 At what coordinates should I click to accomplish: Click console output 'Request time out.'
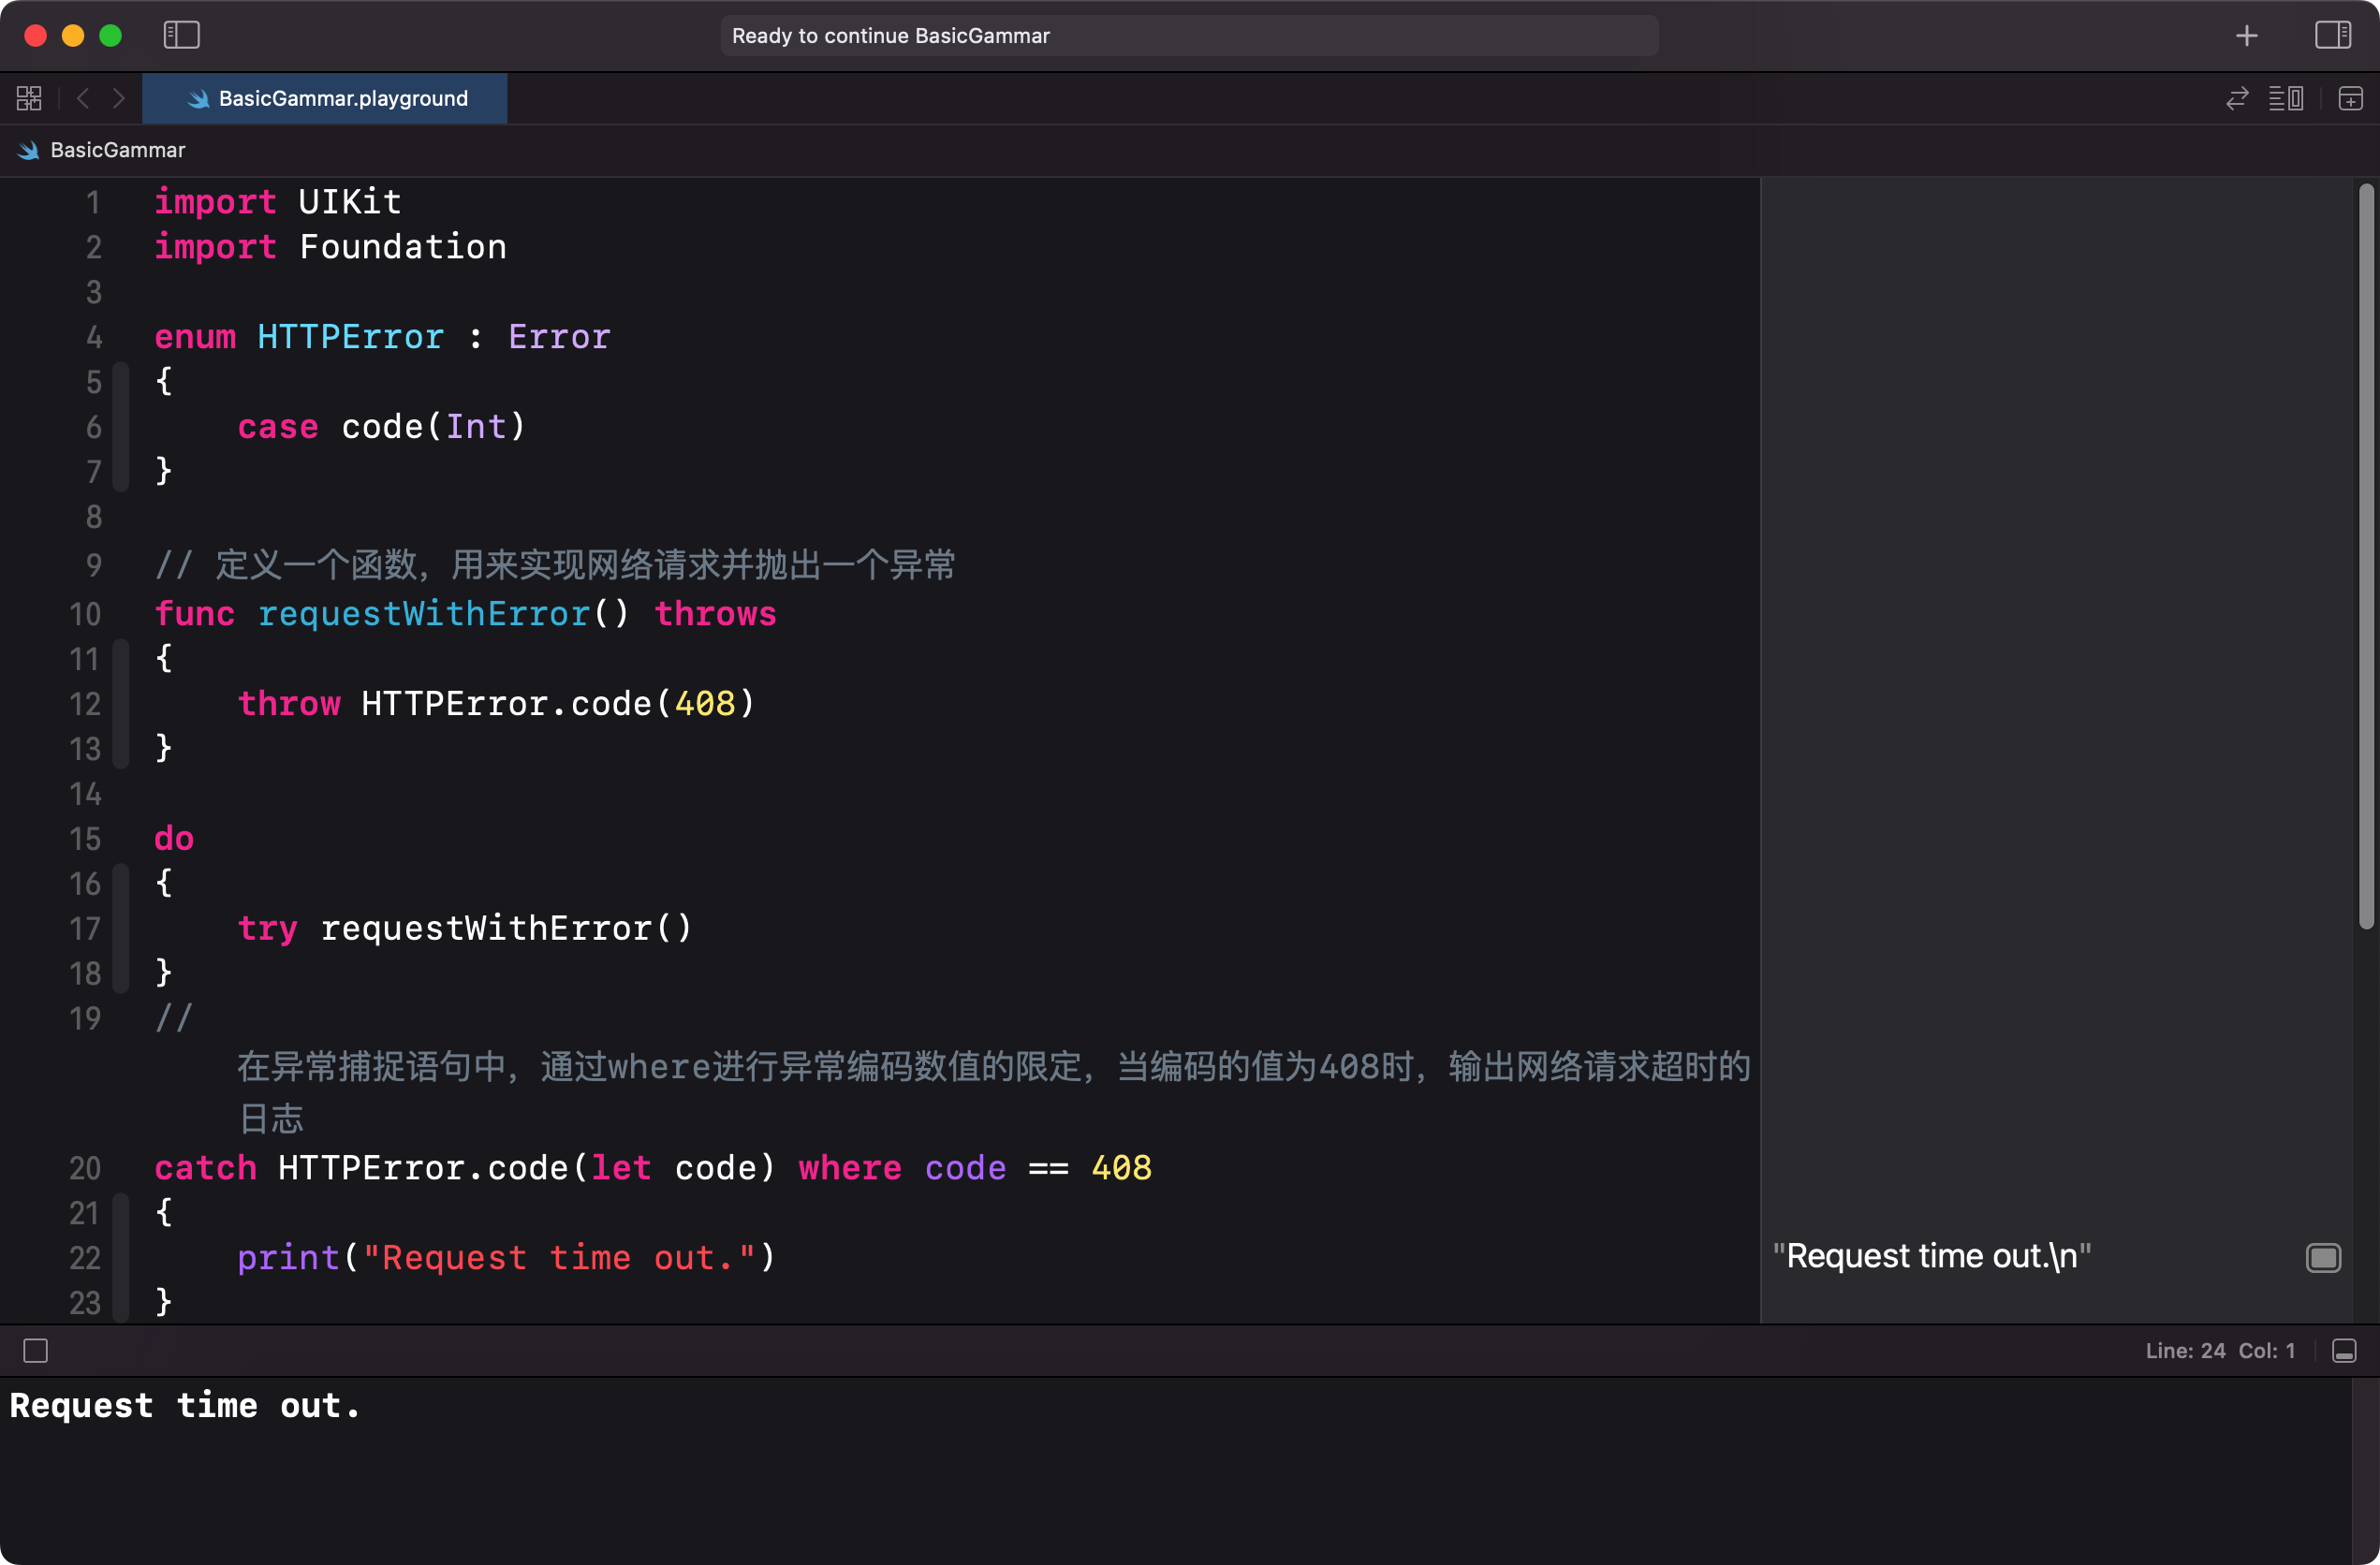pyautogui.click(x=185, y=1405)
